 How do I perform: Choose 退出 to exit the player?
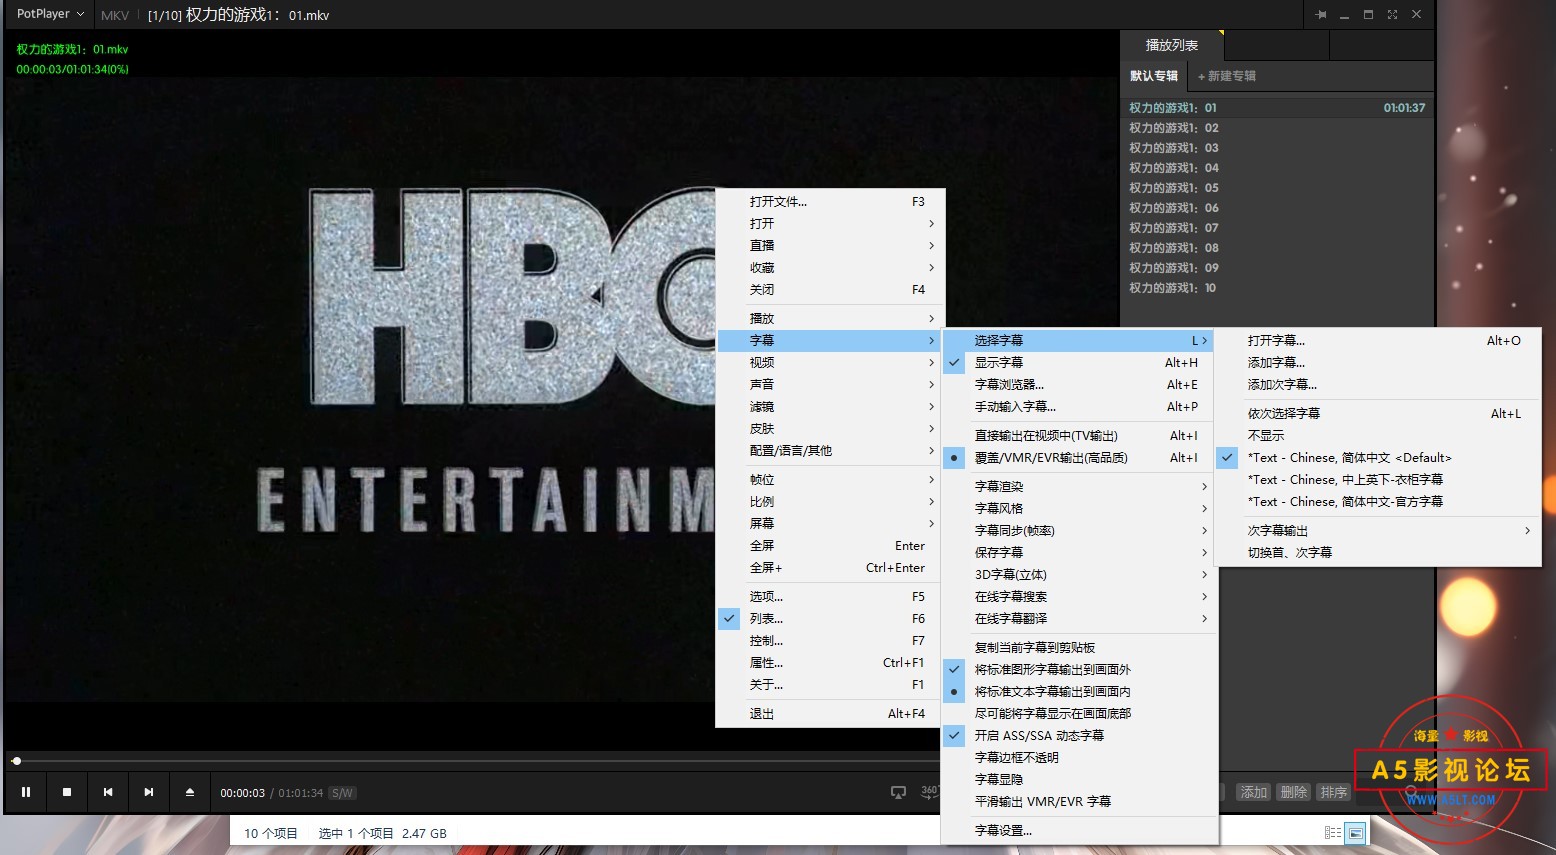(830, 713)
